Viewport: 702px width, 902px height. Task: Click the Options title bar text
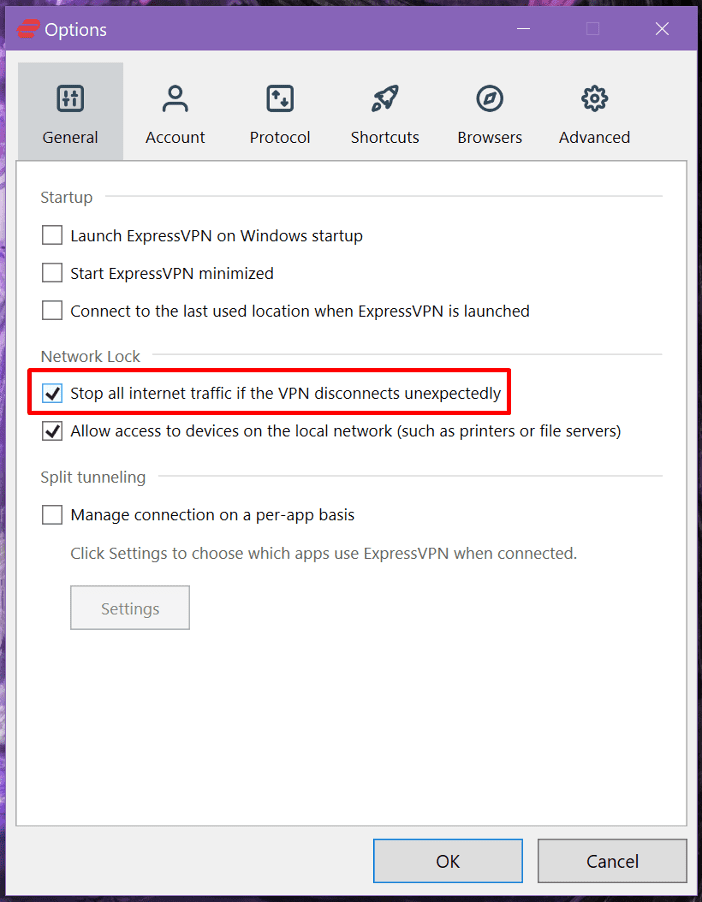pos(76,30)
